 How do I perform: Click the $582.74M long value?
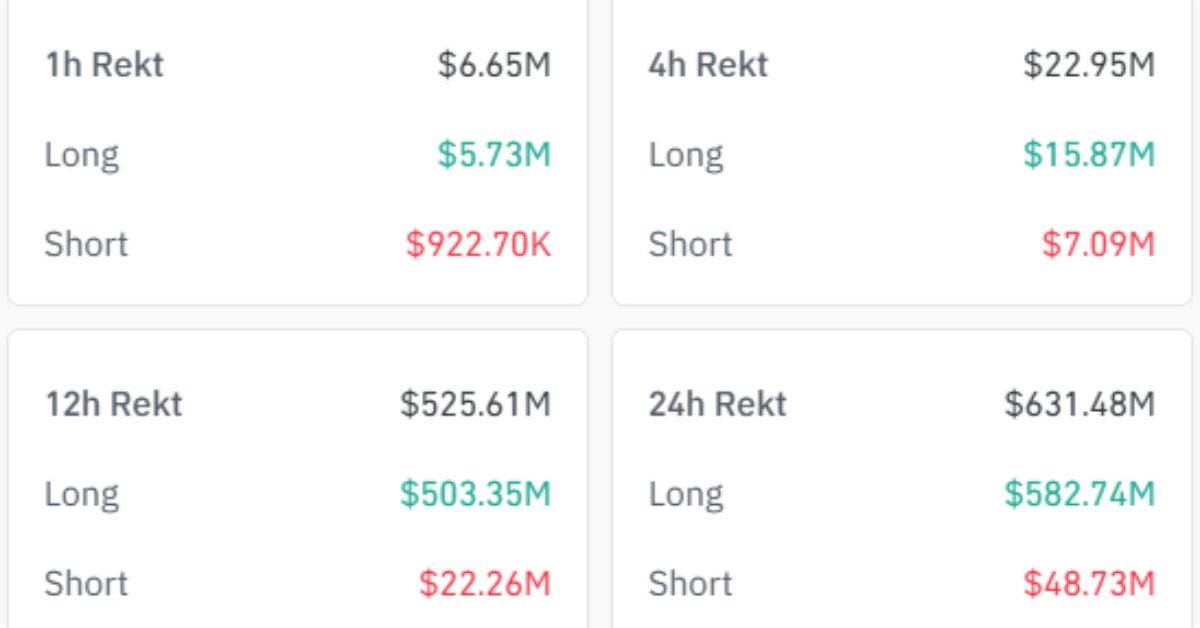1080,494
